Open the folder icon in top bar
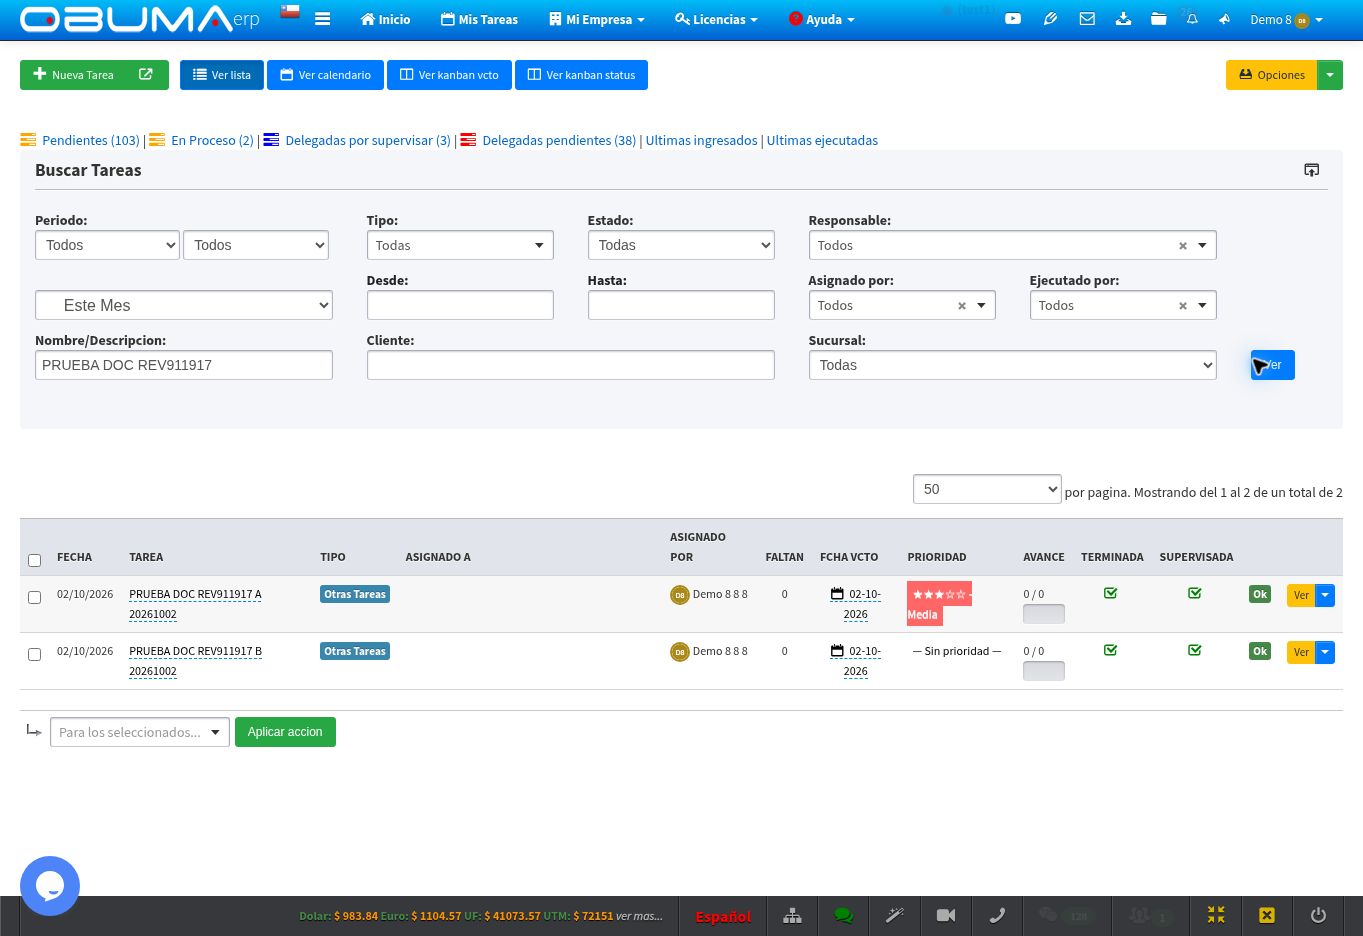This screenshot has width=1363, height=936. pyautogui.click(x=1158, y=19)
